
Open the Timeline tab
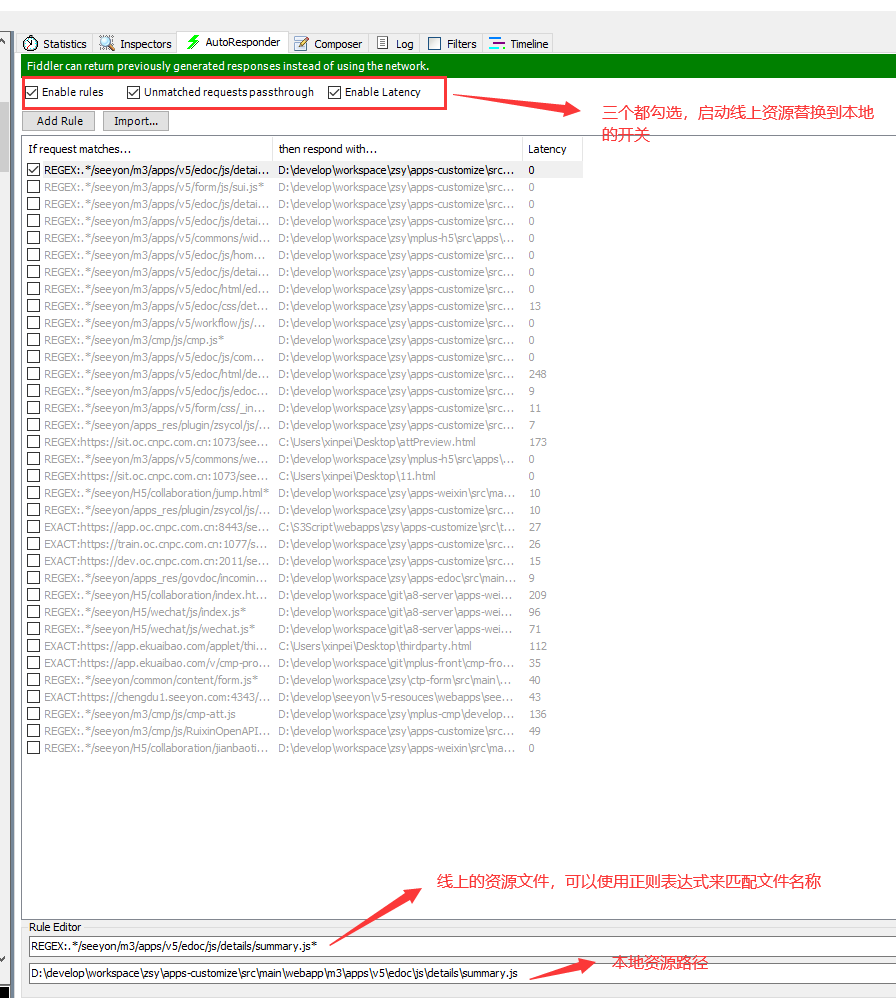tap(519, 43)
